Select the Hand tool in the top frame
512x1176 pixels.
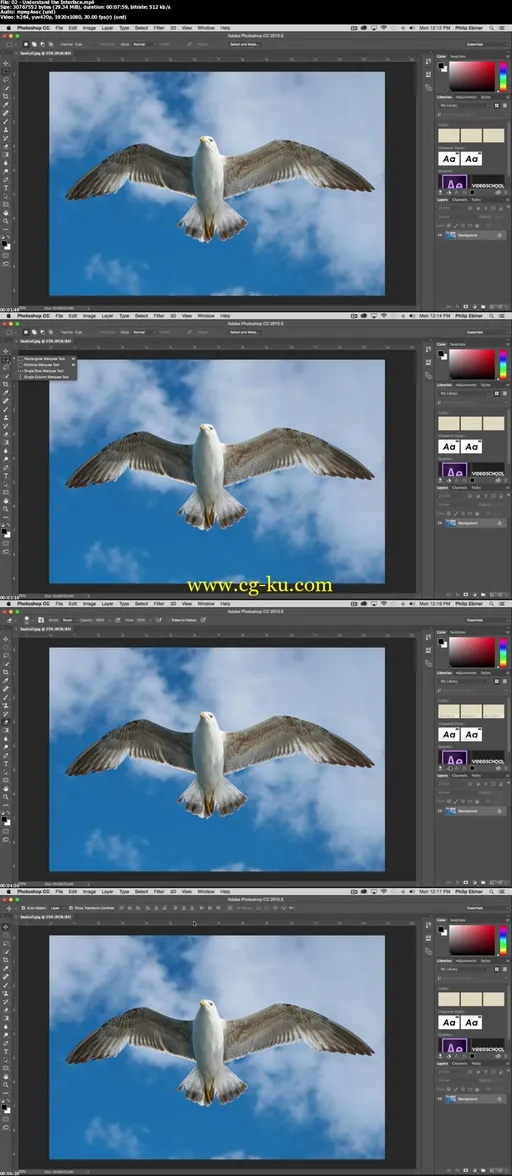point(5,212)
